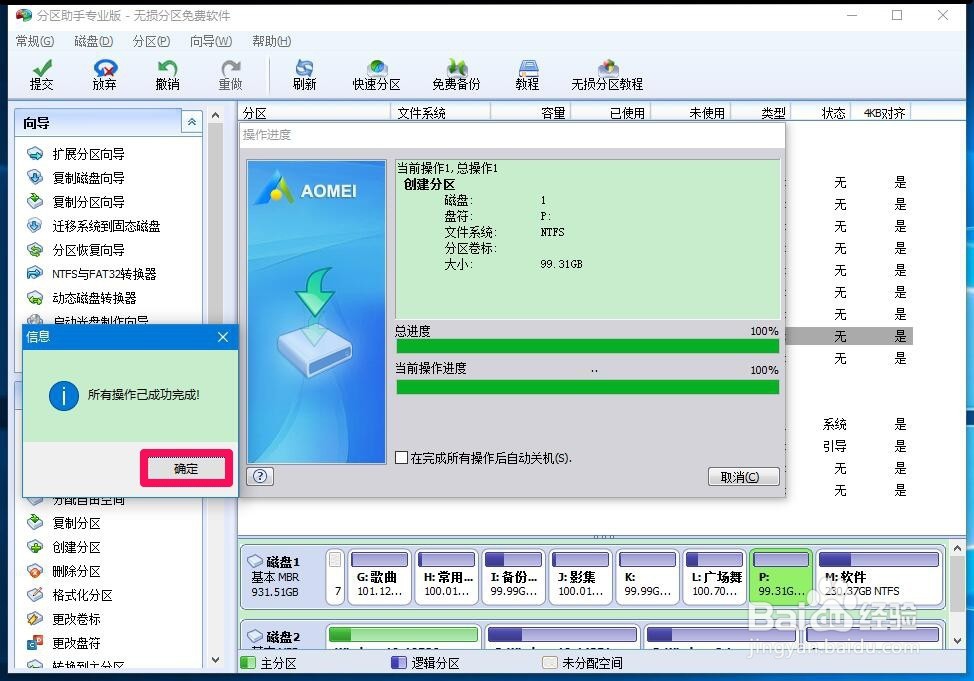
Task: Open the 常规(G) menu
Action: pos(35,41)
